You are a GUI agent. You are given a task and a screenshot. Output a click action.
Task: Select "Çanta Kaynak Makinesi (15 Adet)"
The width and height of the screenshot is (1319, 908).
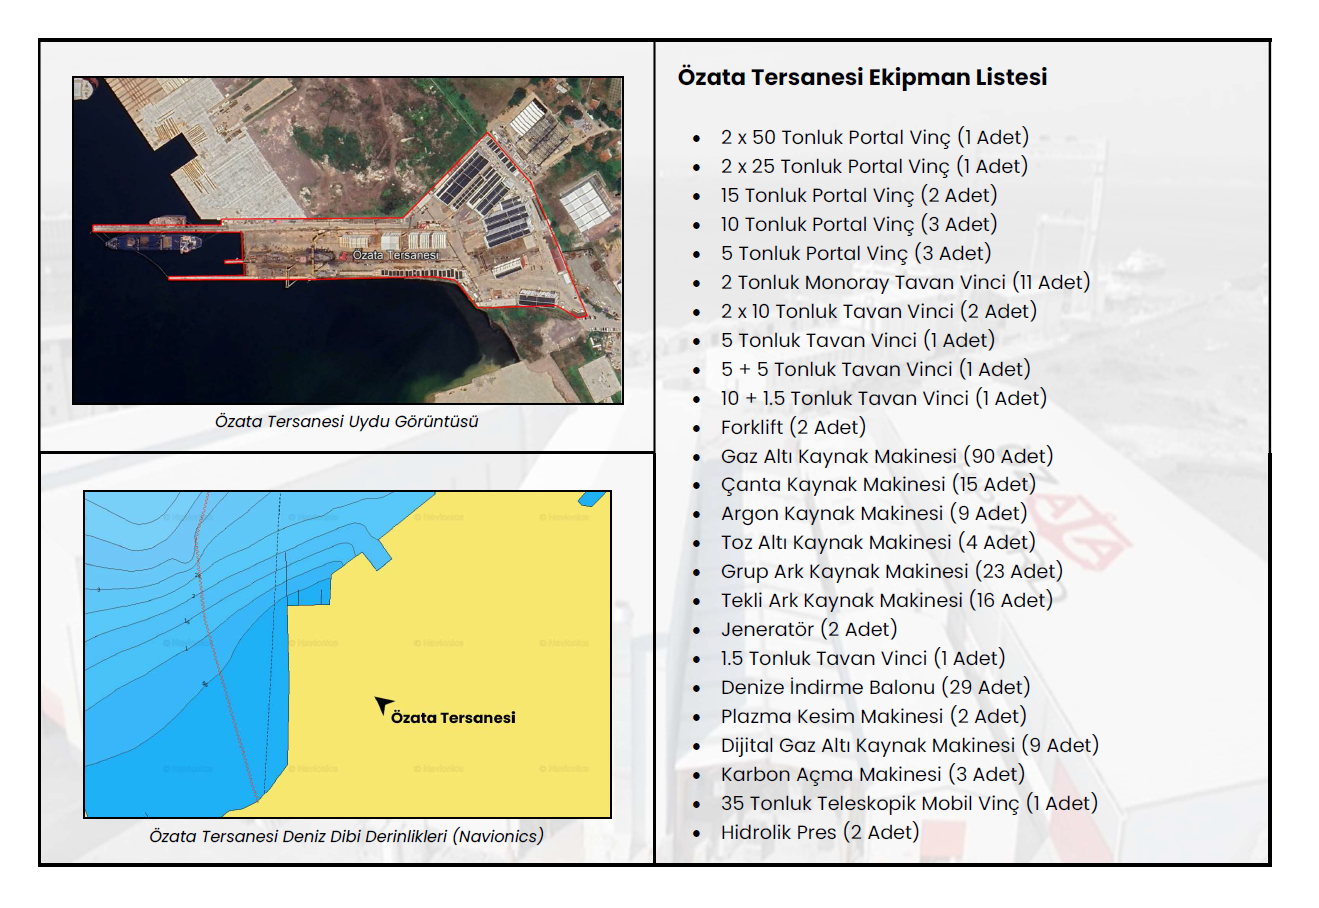(878, 484)
